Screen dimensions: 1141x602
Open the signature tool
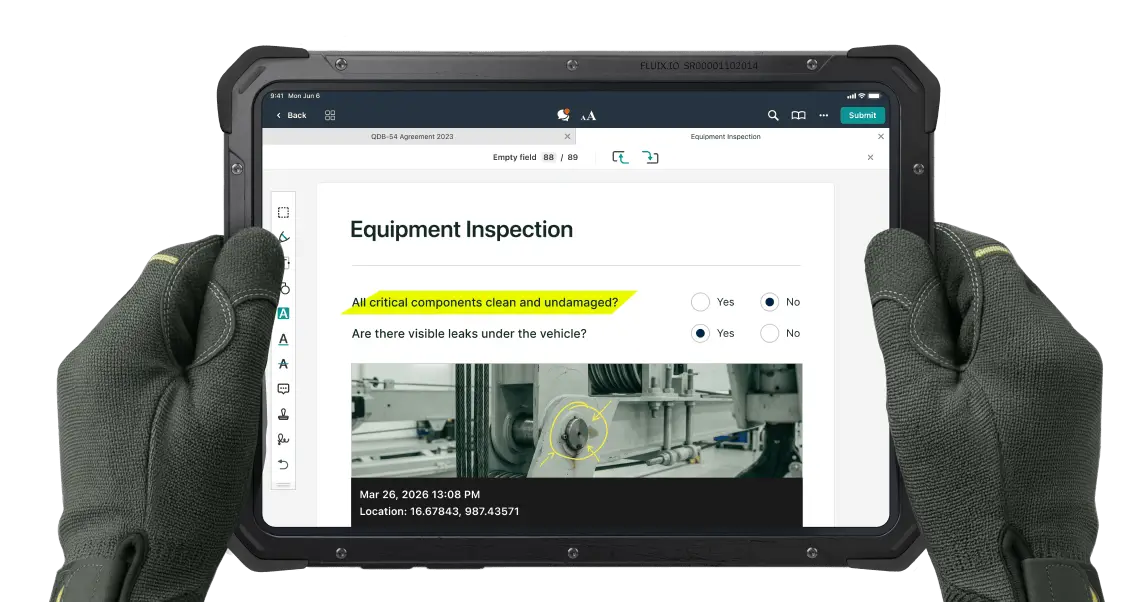(283, 439)
